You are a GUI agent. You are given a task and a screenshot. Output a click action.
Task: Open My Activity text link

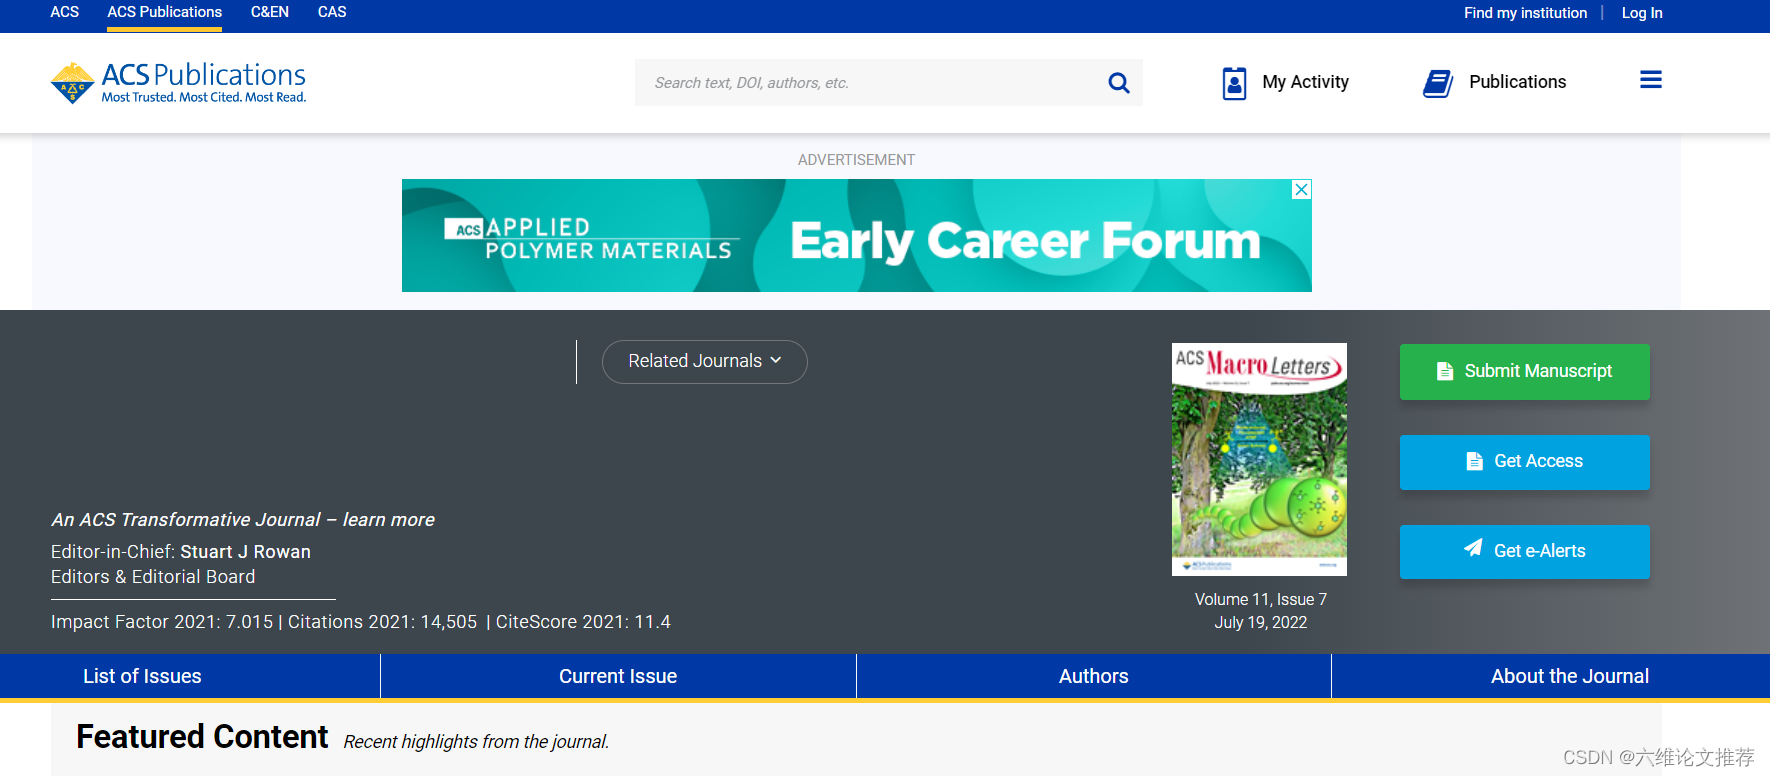pos(1306,82)
